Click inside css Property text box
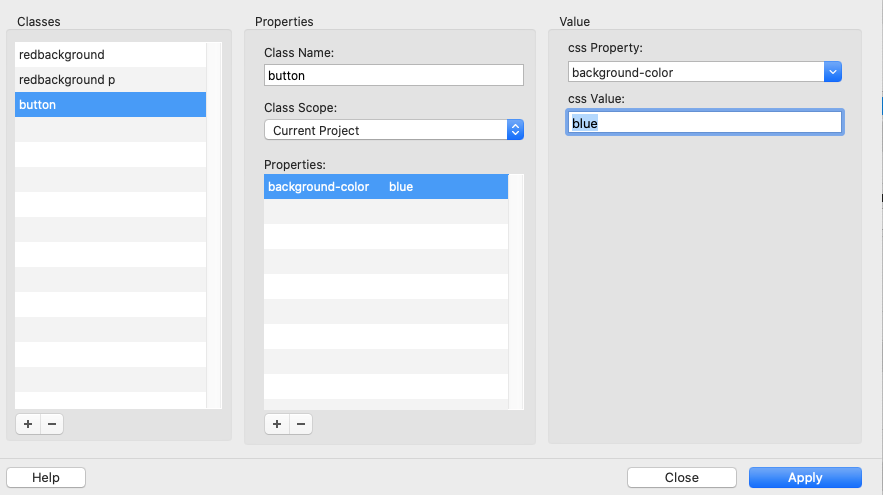 [695, 72]
